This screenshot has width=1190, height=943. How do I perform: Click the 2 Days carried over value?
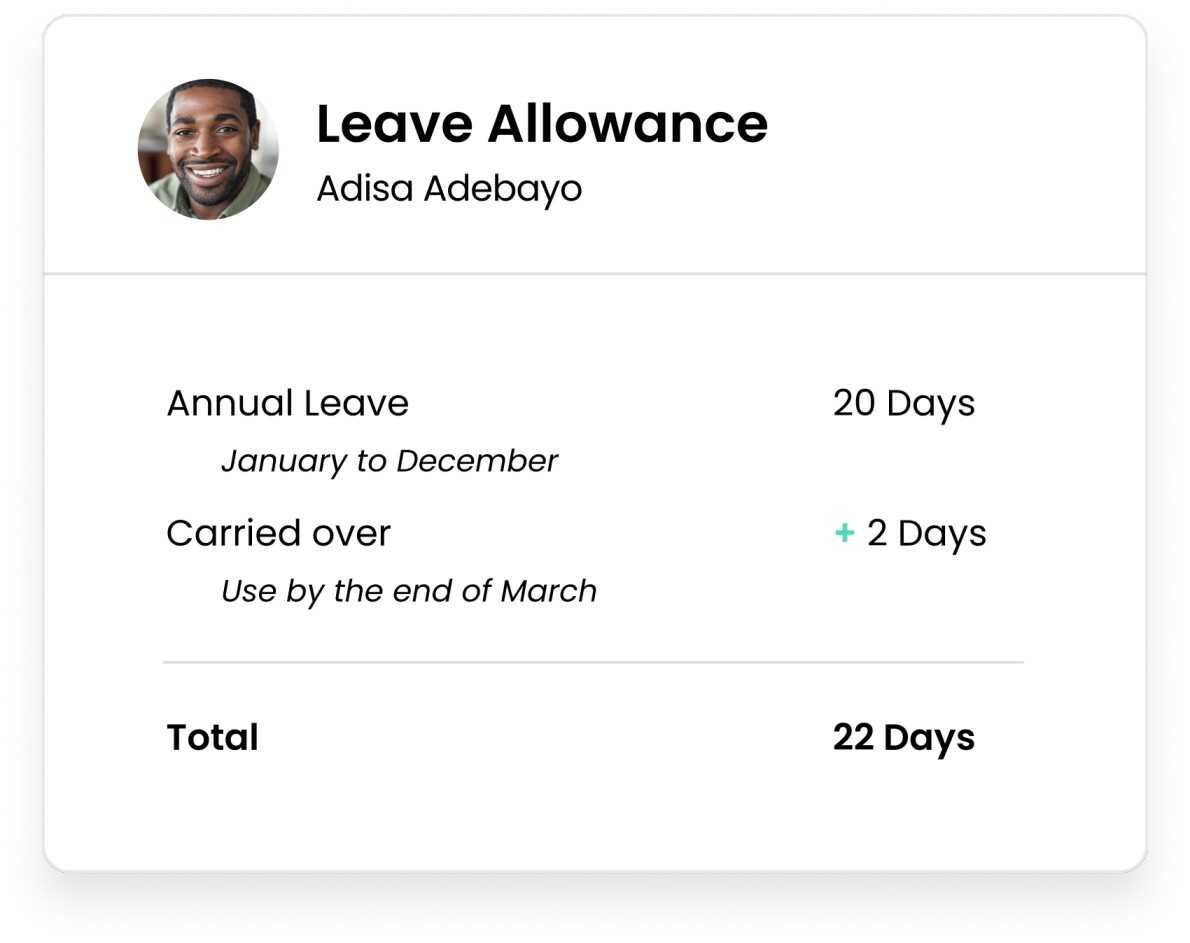(926, 533)
